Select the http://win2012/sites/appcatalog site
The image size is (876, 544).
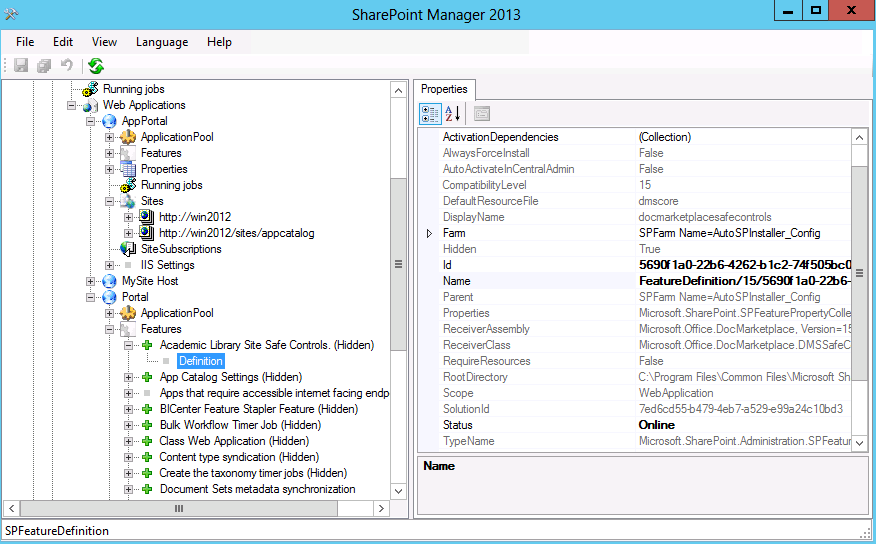237,233
